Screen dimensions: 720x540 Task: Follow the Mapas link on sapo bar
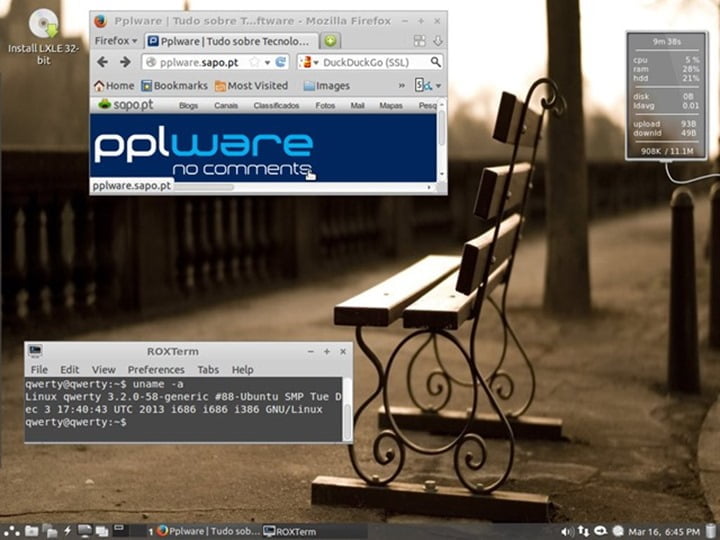(391, 106)
